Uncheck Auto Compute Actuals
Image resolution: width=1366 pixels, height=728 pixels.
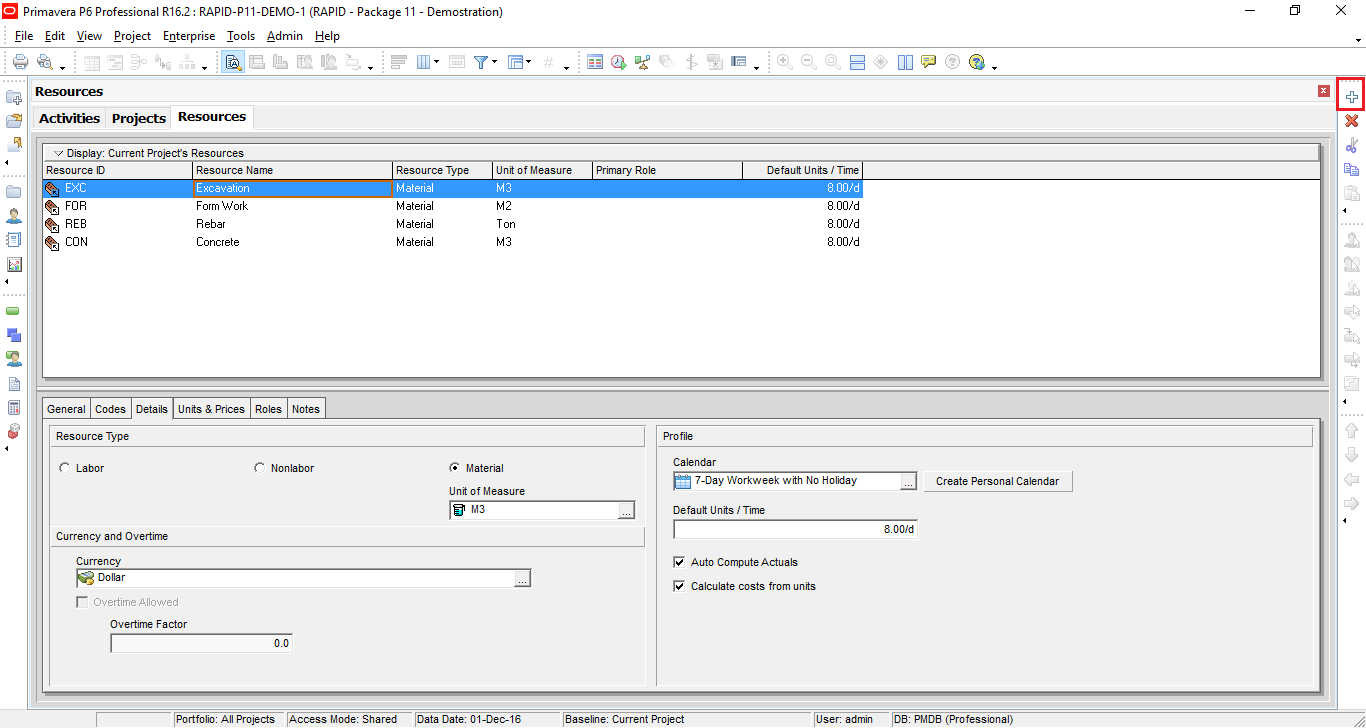coord(679,562)
